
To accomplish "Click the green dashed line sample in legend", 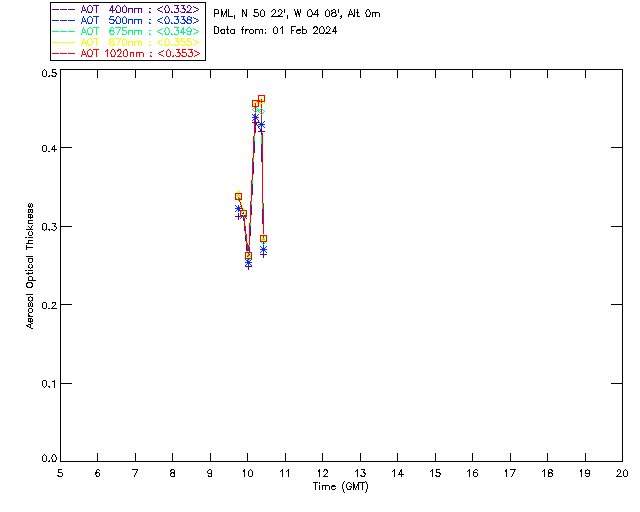I will 64,31.
